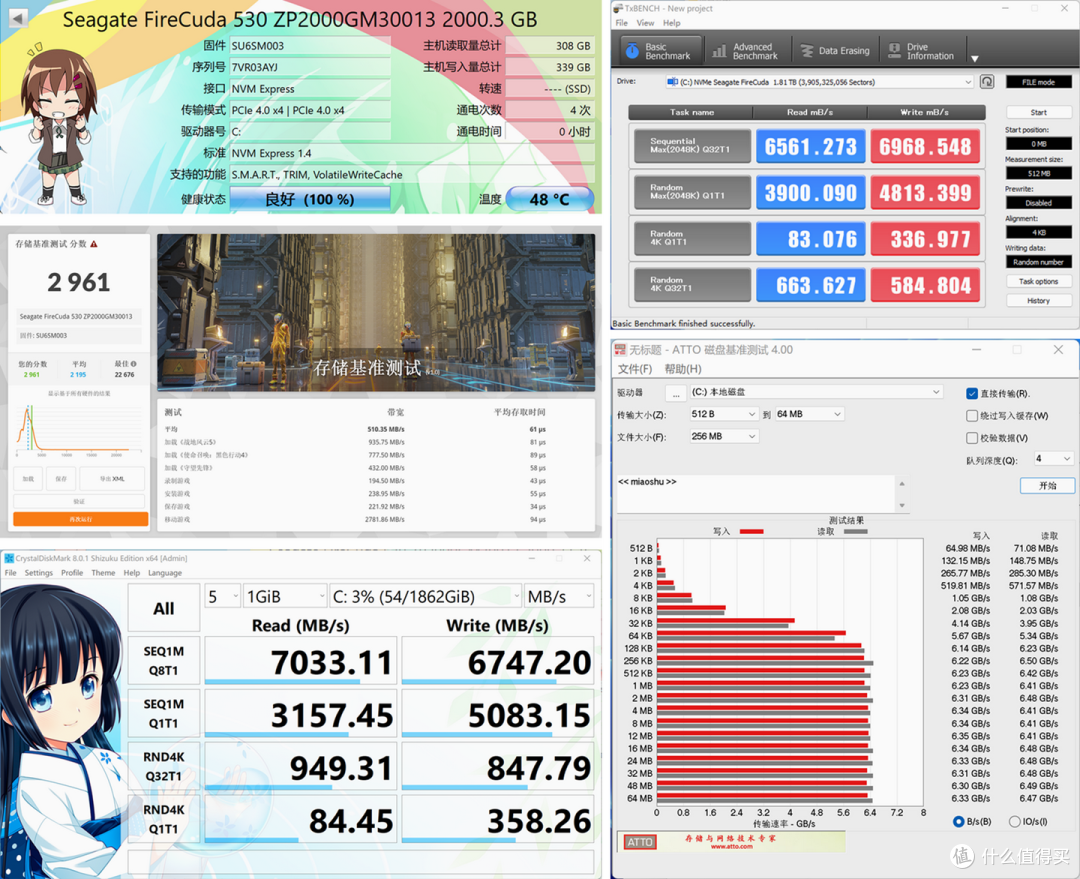The image size is (1080, 879).
Task: Click the Task options button
Action: (1039, 282)
